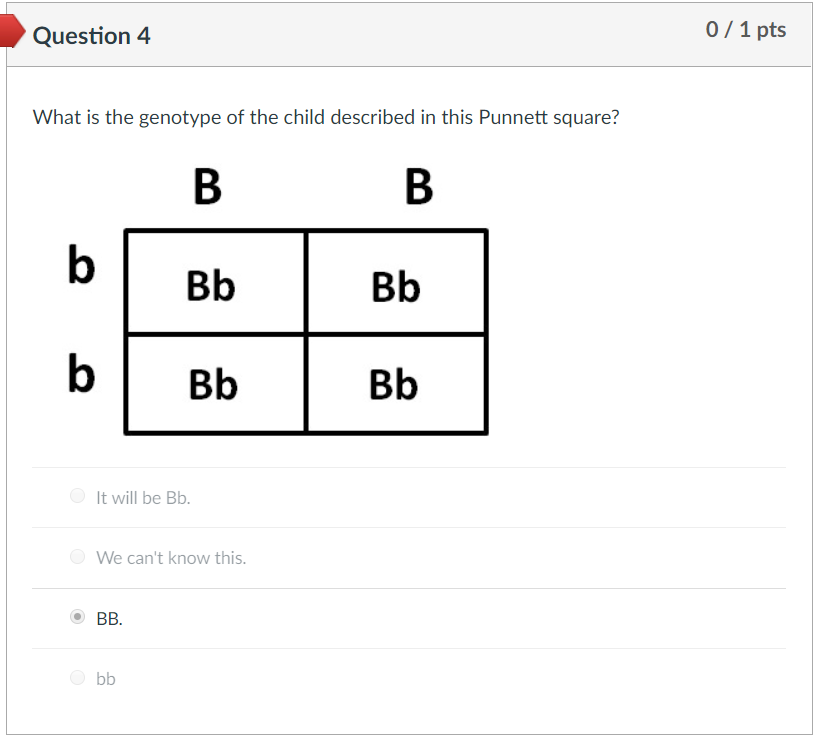Click the left 'B' column header

207,187
